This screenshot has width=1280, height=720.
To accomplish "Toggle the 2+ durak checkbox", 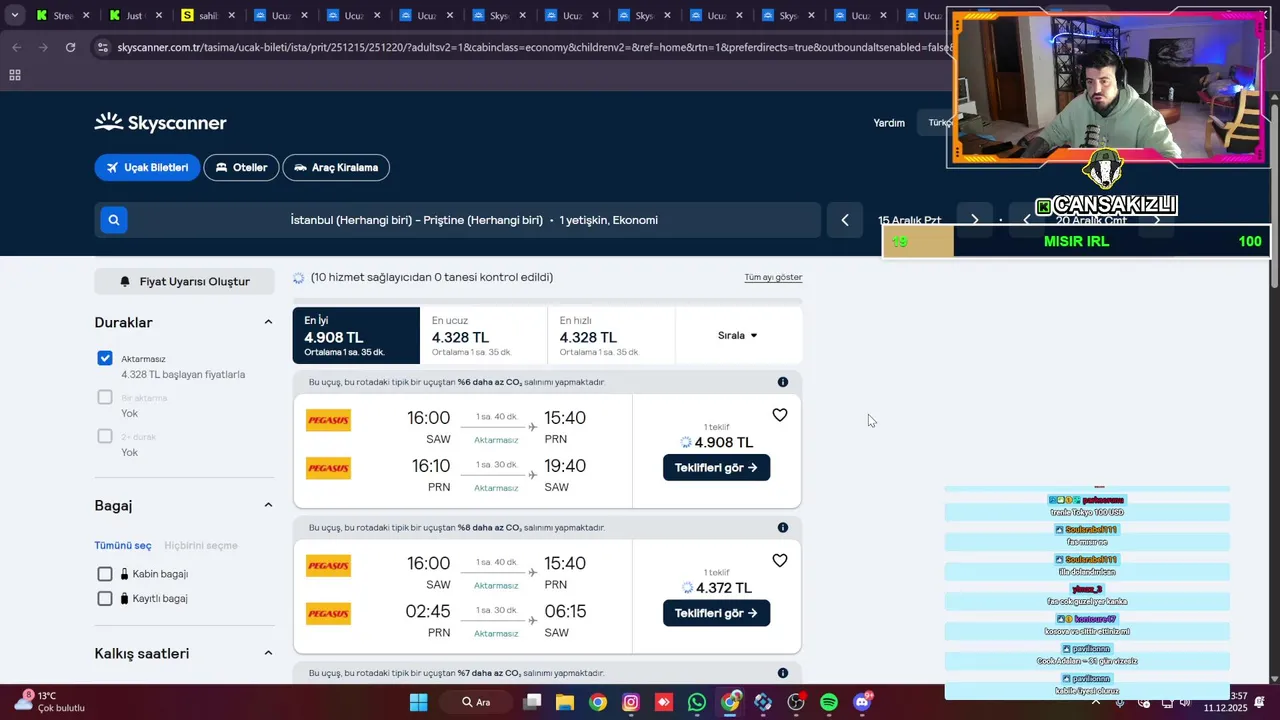I will [x=105, y=436].
